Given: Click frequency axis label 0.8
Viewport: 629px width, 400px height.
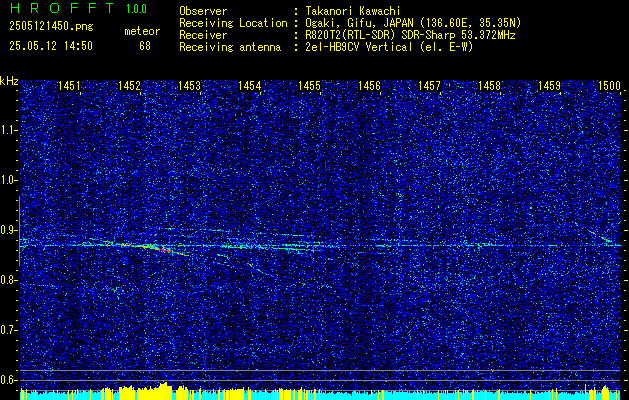Looking at the screenshot, I should click(9, 280).
